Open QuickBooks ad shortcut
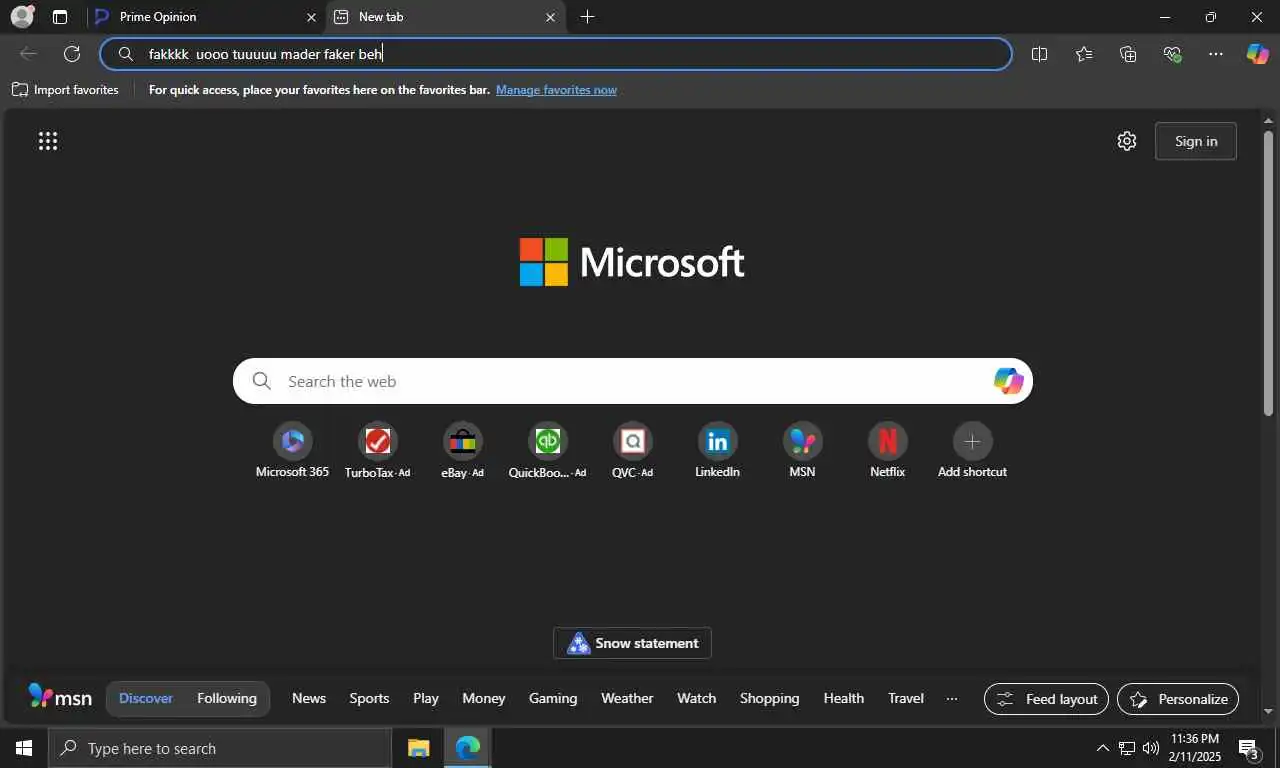The height and width of the screenshot is (768, 1280). (547, 450)
